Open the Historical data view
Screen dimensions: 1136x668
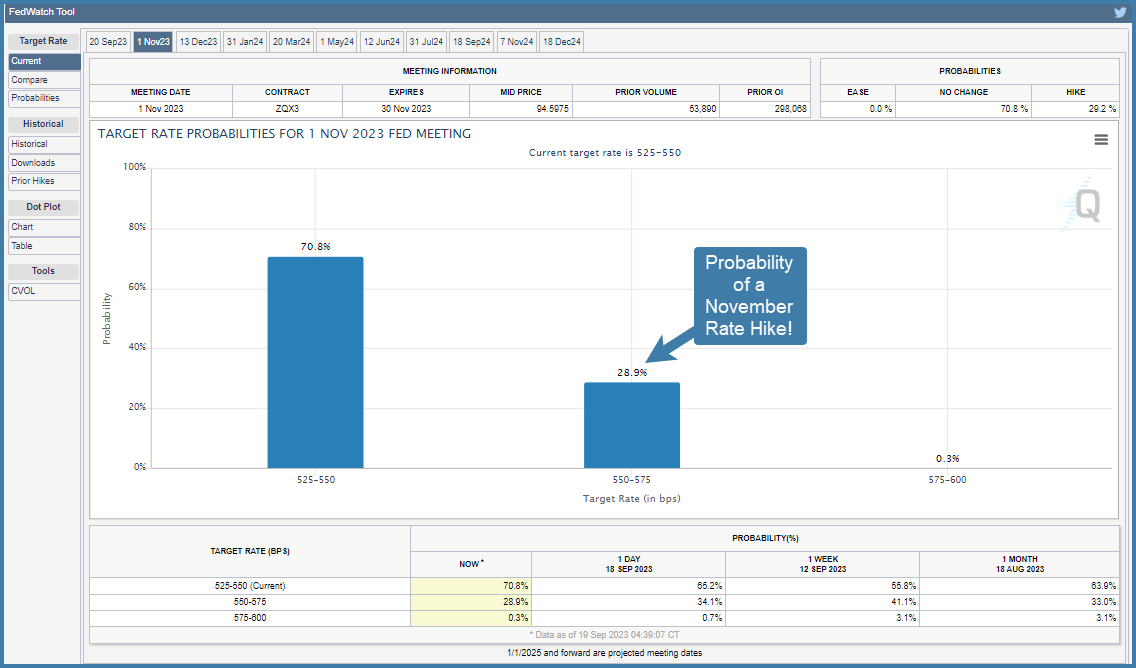(44, 144)
